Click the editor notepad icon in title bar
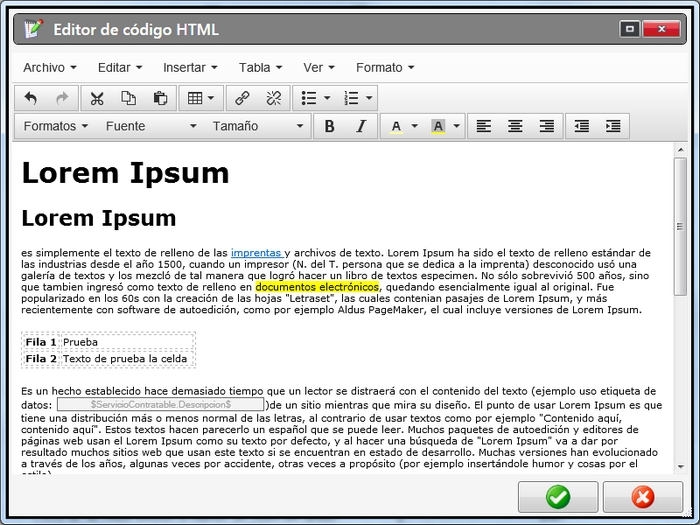Screen dimensions: 700x525 pos(33,29)
